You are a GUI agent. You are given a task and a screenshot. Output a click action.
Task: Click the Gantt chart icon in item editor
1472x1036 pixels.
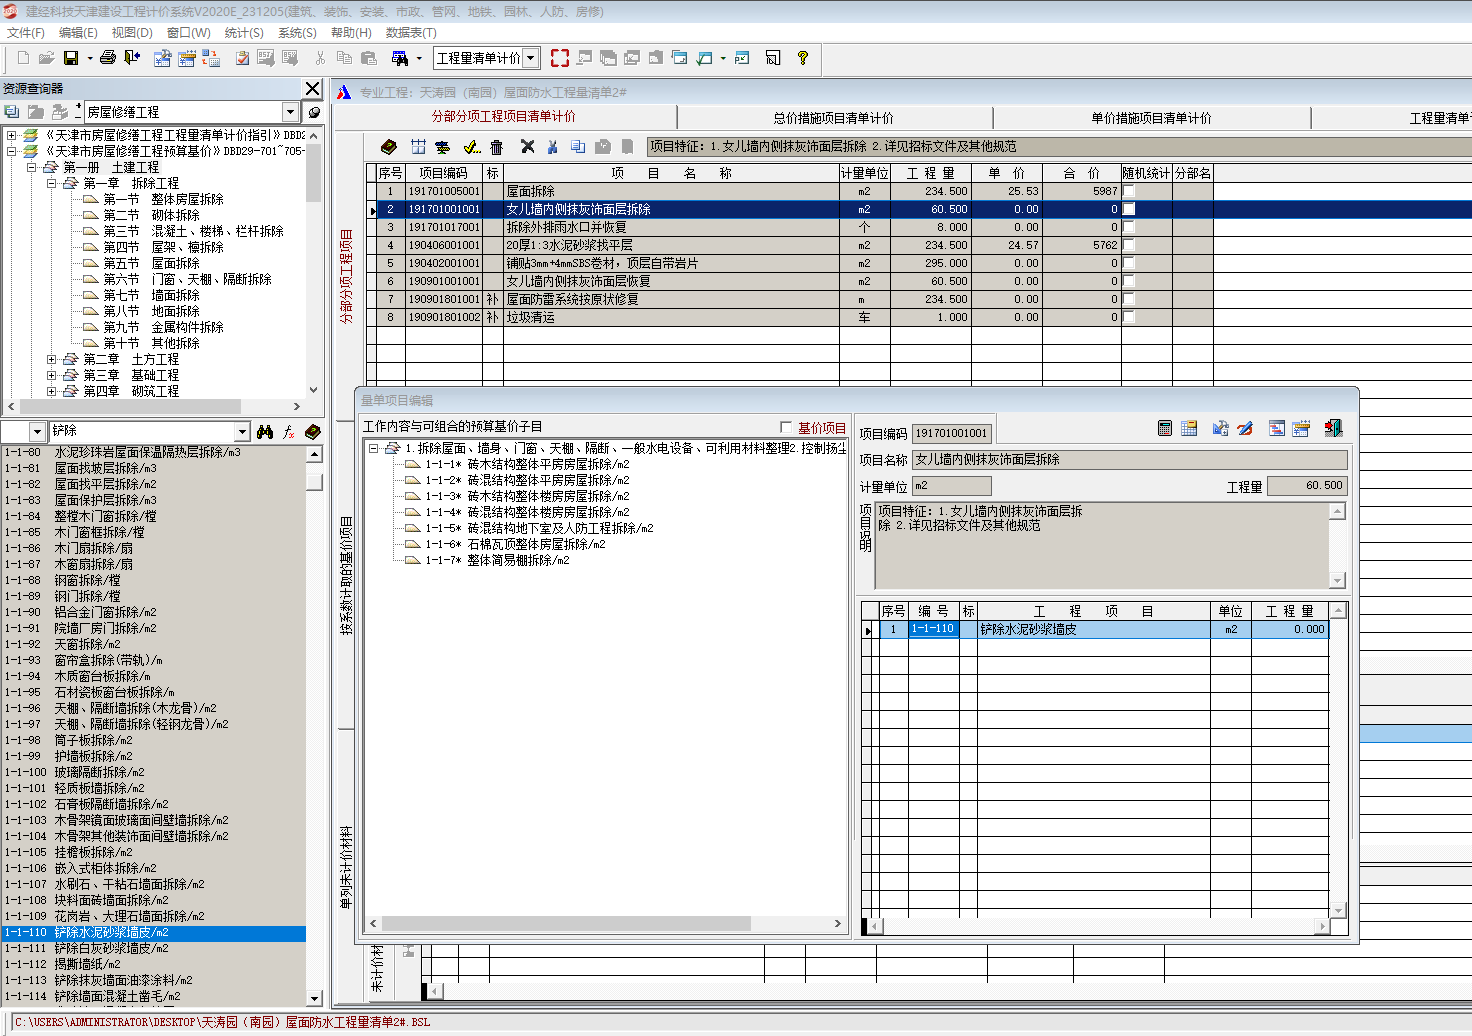click(x=1277, y=428)
